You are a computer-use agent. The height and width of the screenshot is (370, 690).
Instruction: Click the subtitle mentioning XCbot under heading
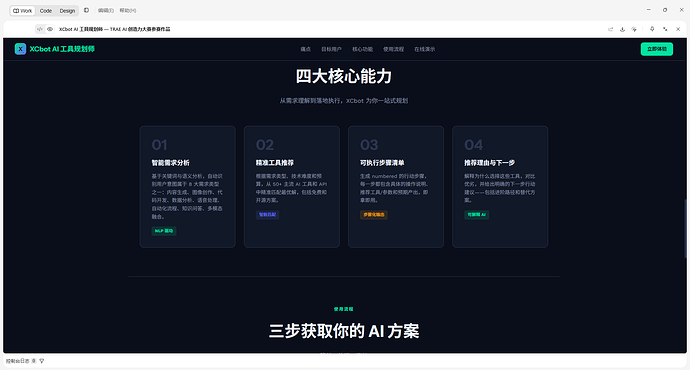tap(344, 101)
